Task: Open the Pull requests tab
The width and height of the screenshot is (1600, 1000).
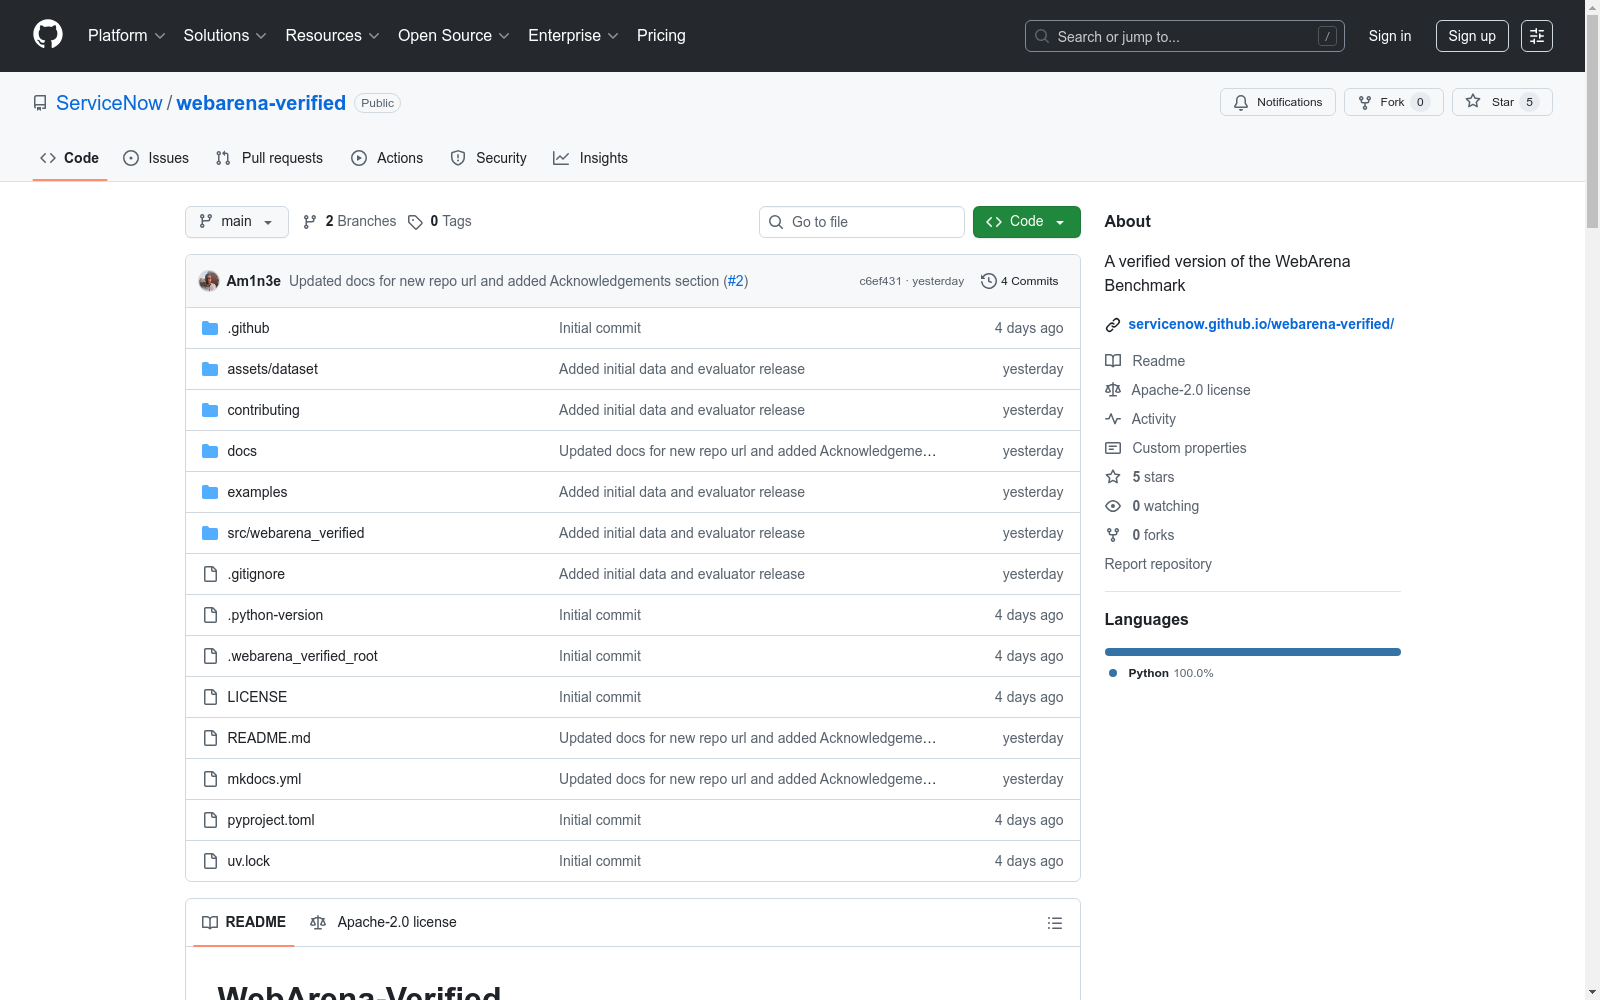Action: tap(269, 158)
